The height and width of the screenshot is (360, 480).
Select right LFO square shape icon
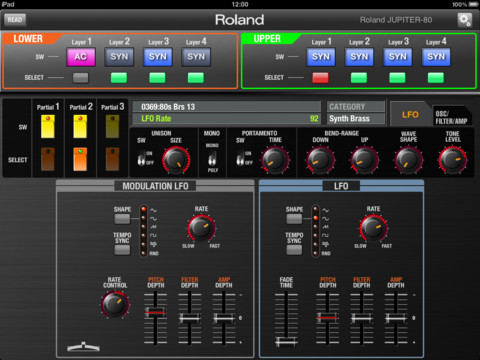325,235
